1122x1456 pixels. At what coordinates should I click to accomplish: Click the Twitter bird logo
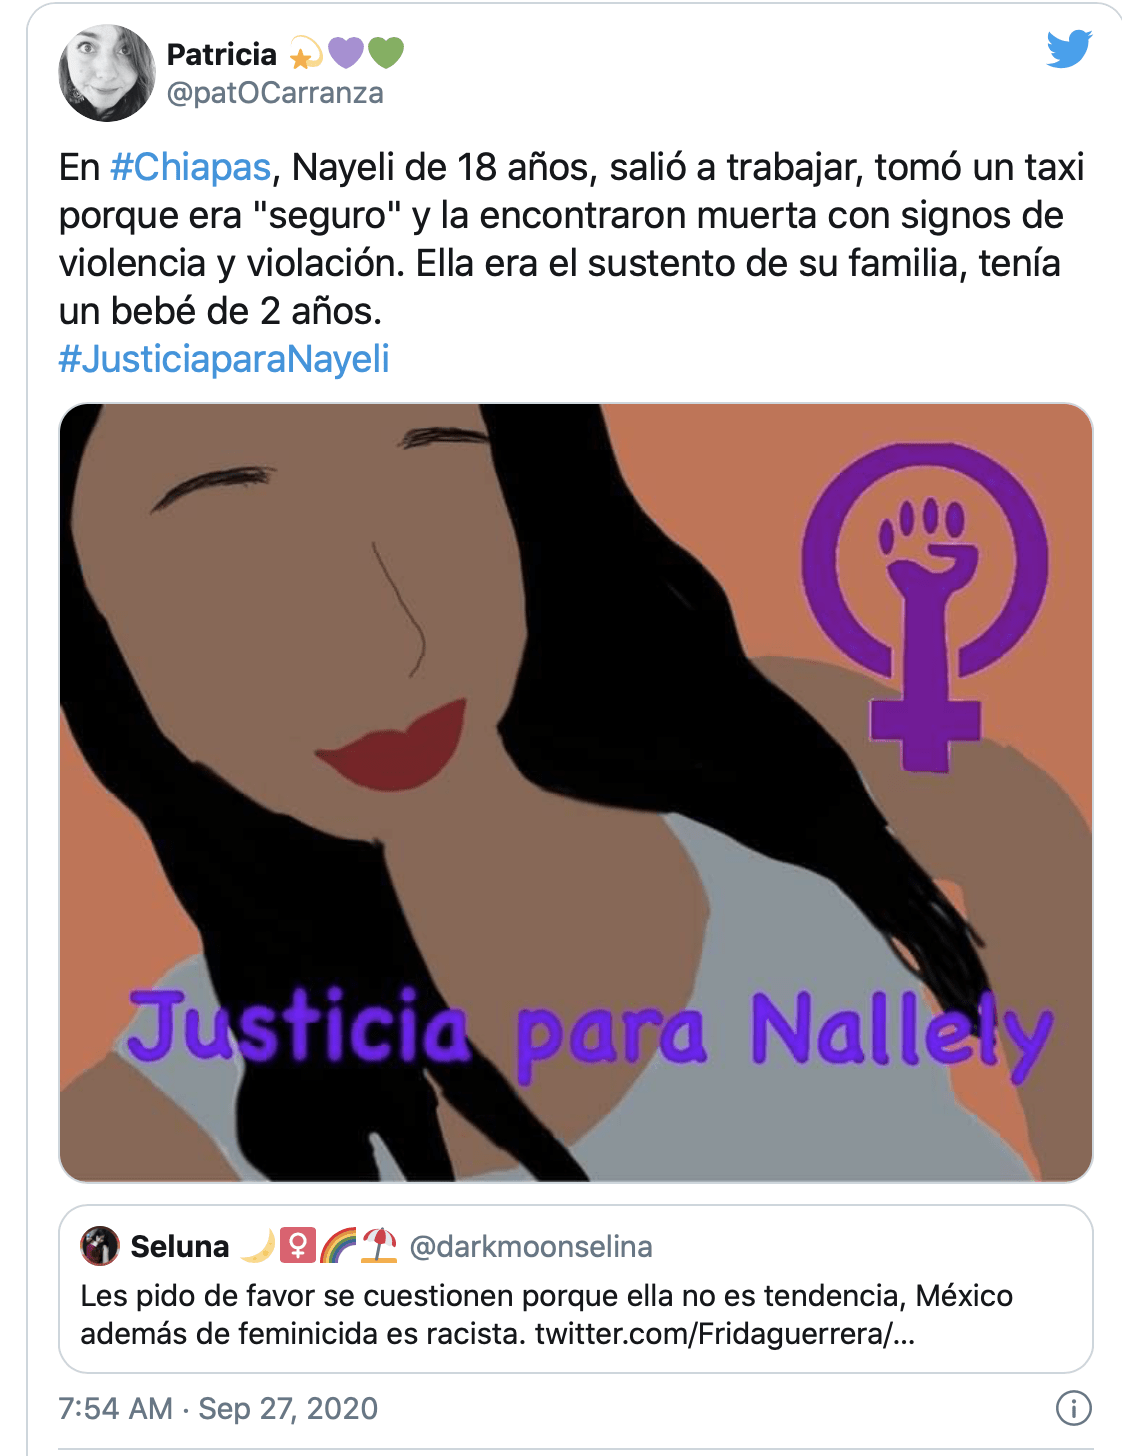point(1069,49)
